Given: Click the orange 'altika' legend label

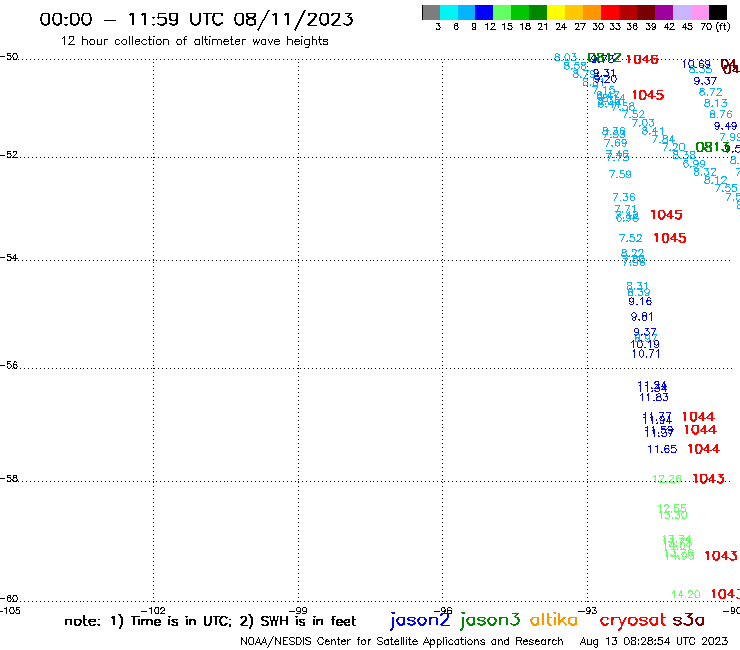Looking at the screenshot, I should pos(554,620).
